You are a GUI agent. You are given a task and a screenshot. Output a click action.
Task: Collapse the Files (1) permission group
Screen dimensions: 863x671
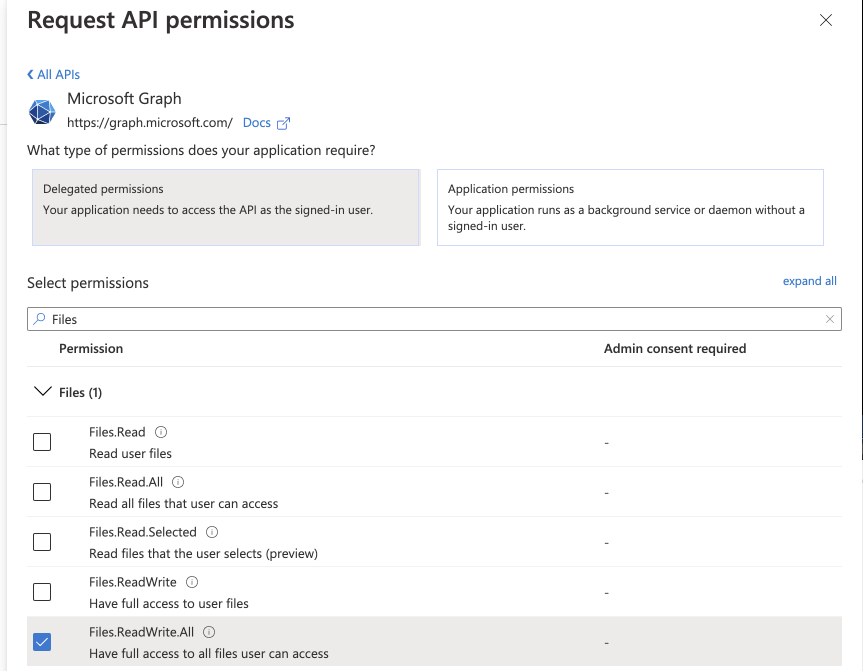pos(42,392)
